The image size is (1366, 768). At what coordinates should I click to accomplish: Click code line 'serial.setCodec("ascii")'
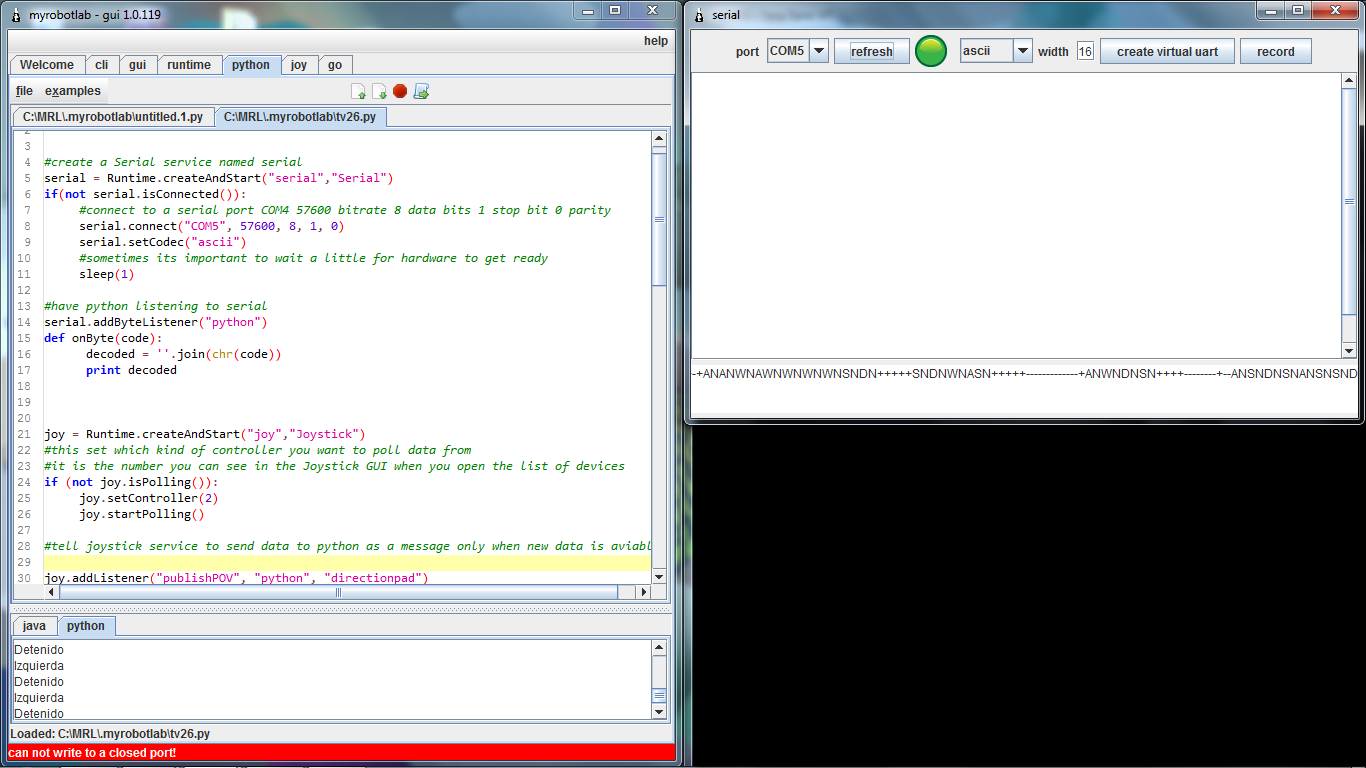[163, 242]
